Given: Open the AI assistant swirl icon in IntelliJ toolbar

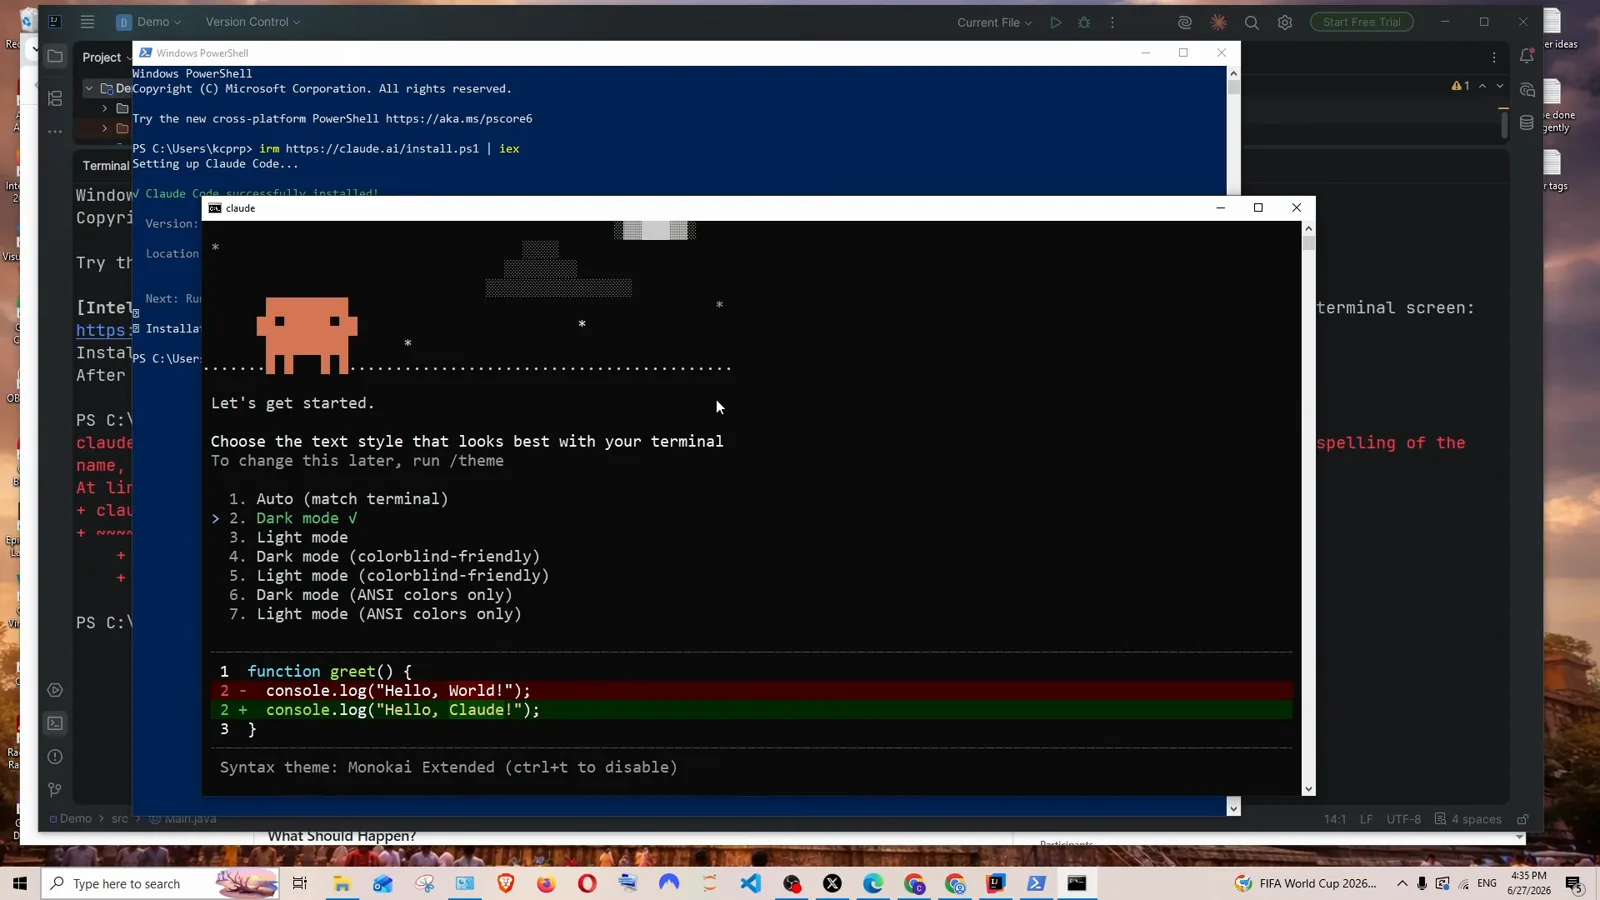Looking at the screenshot, I should pyautogui.click(x=1185, y=22).
